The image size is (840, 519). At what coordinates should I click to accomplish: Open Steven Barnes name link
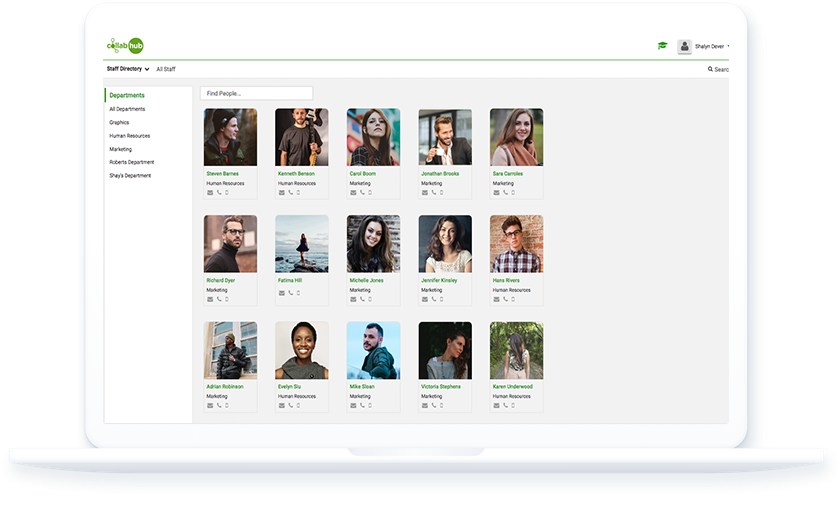[222, 174]
